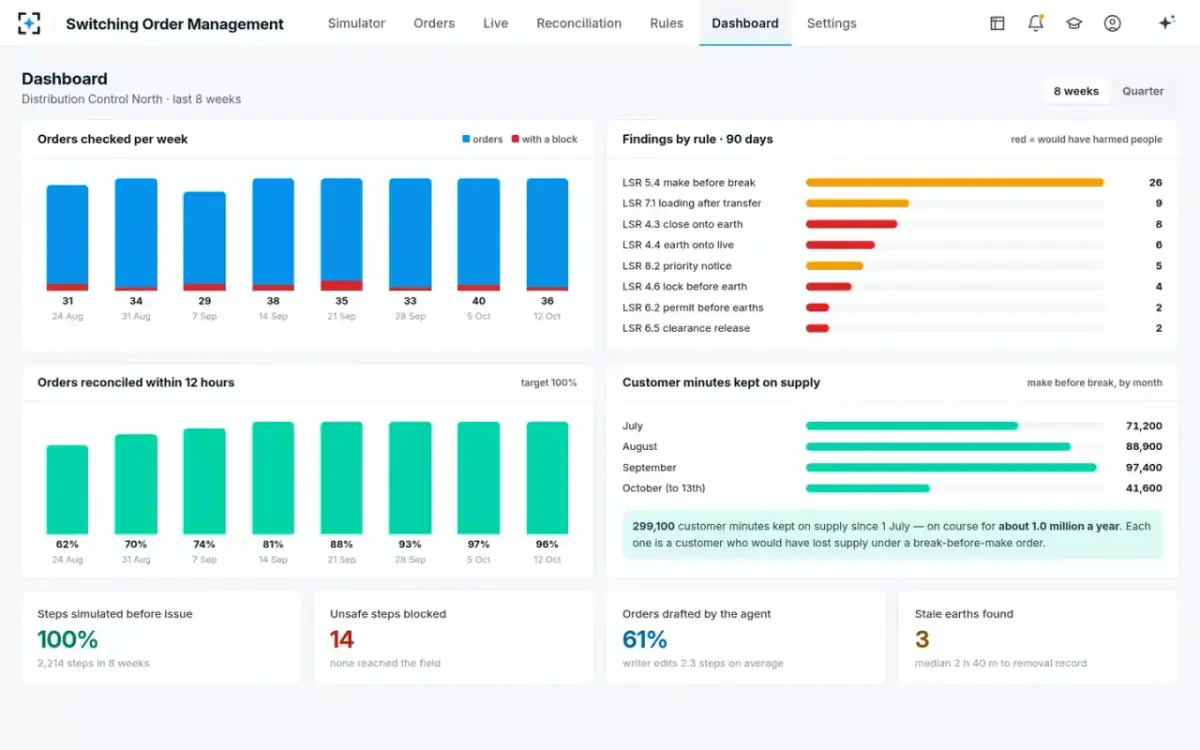
Task: Click the target 100% label
Action: point(549,383)
